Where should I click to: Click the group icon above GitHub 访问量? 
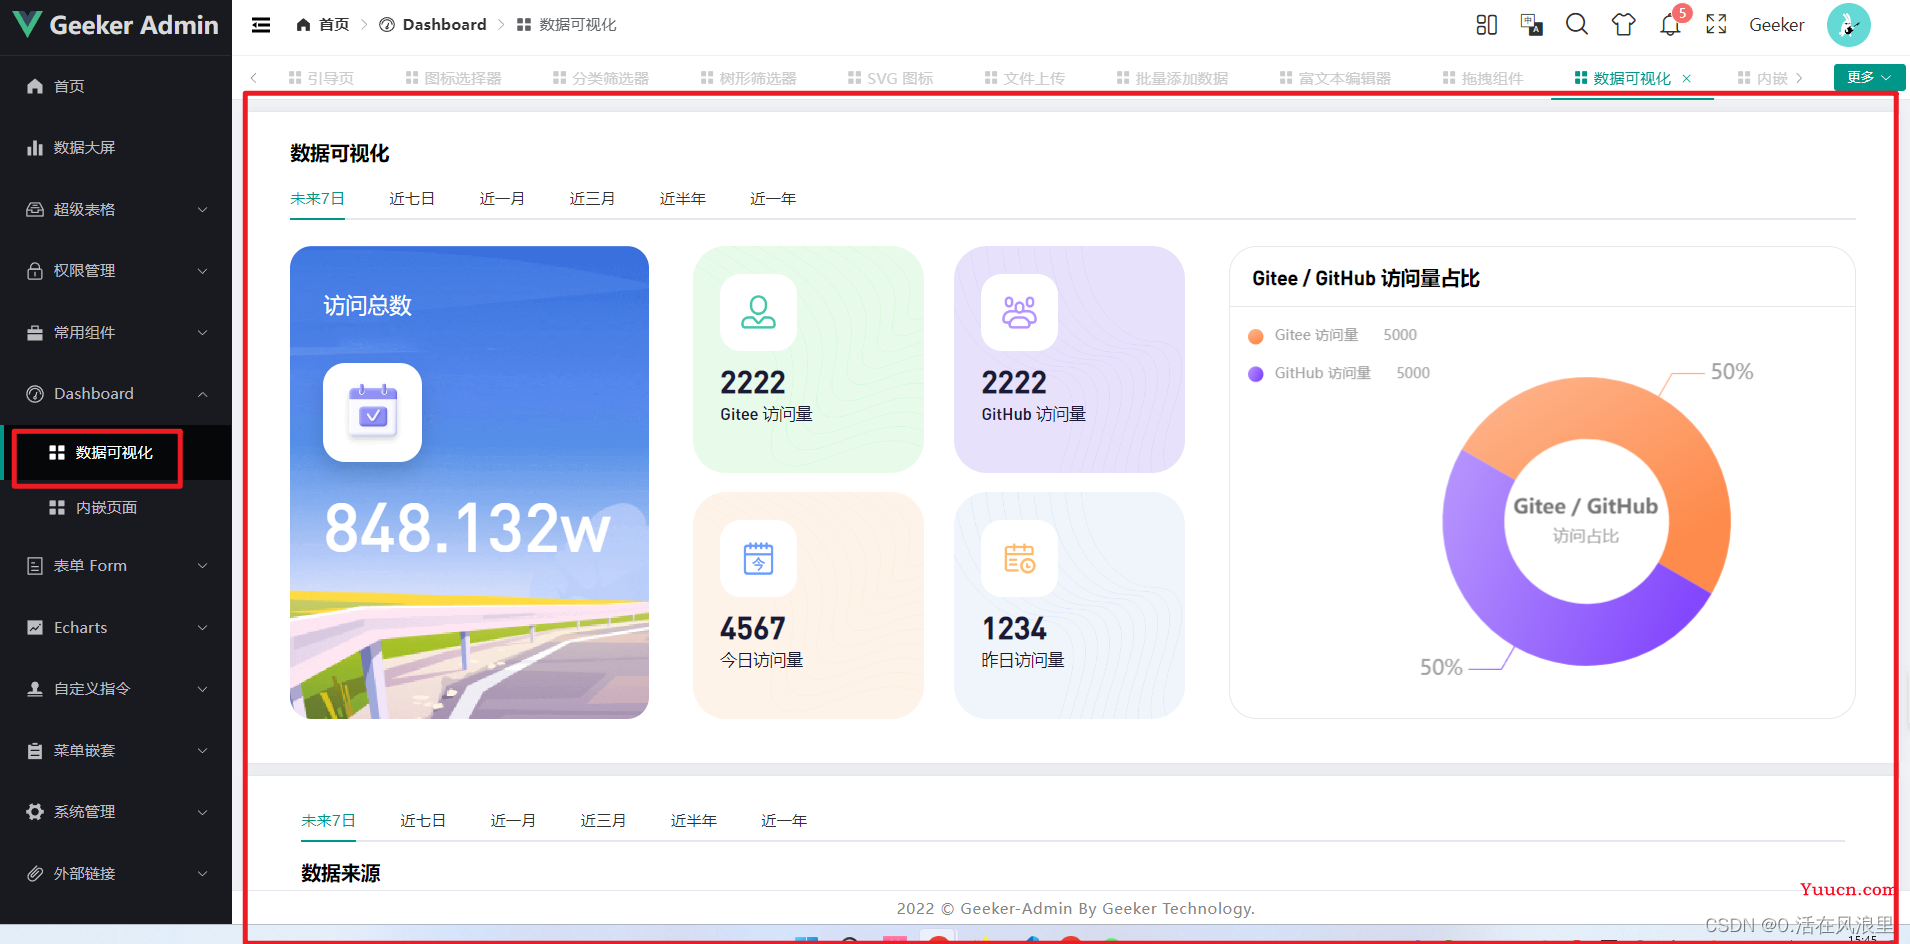point(1019,312)
